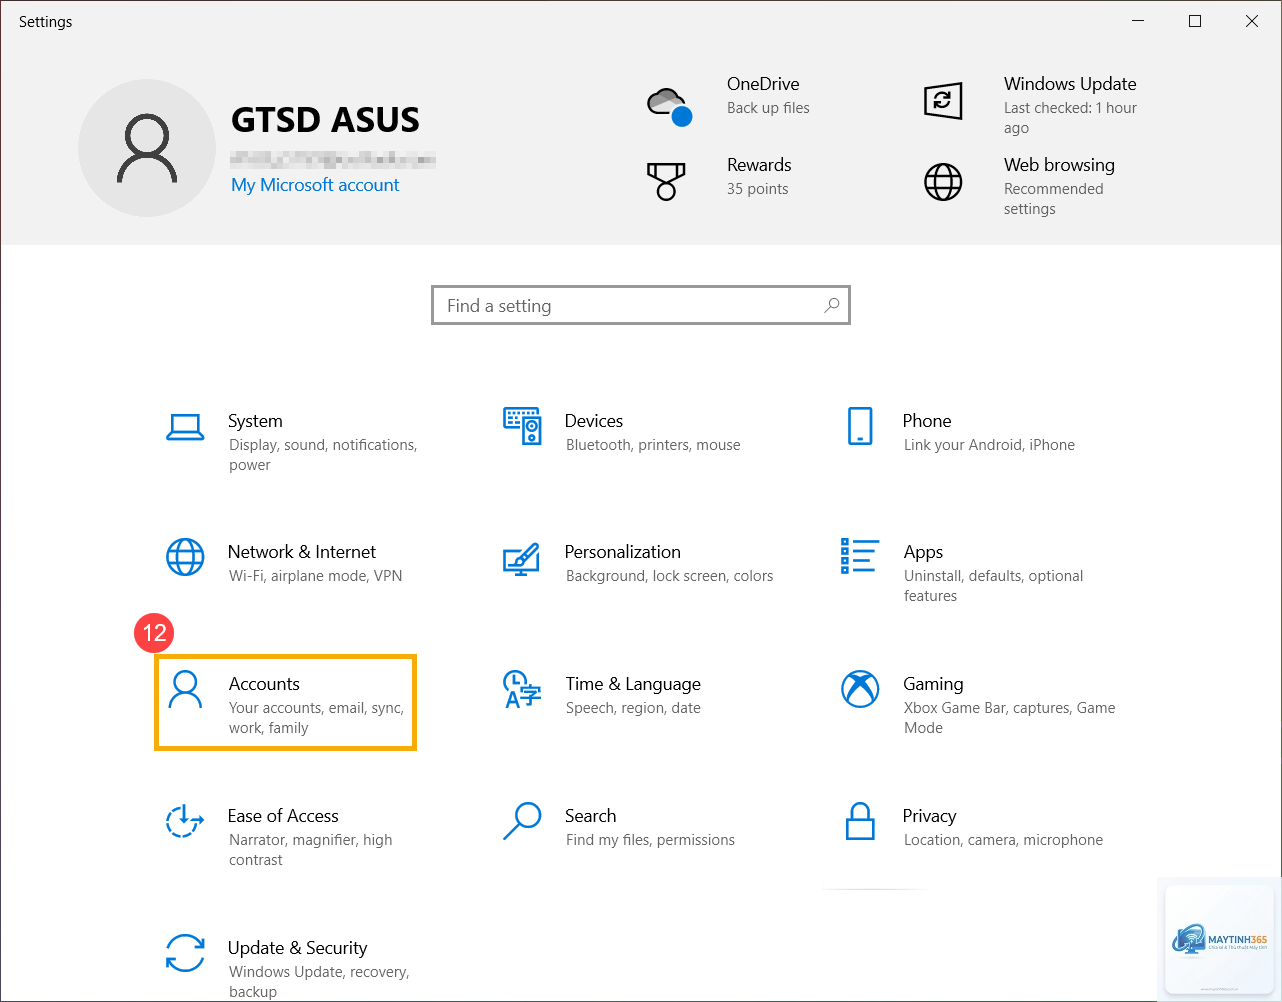Click the '35 points' text

click(x=758, y=189)
